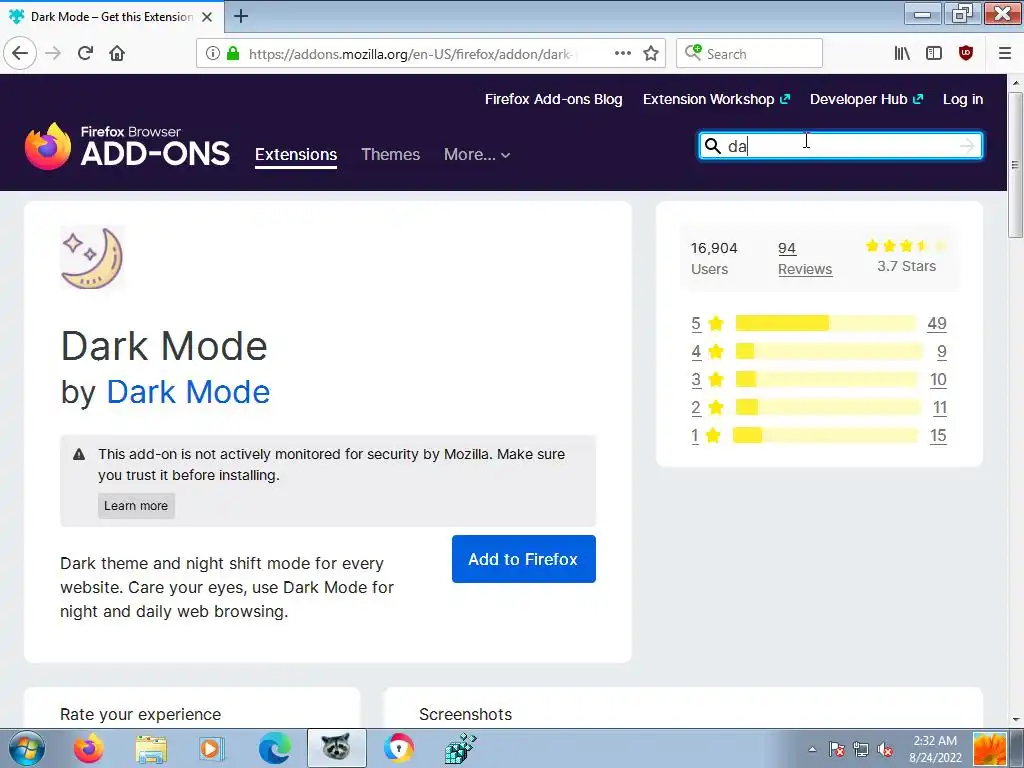Image resolution: width=1024 pixels, height=768 pixels.
Task: Click the add-ons search magnifier icon
Action: (x=712, y=146)
